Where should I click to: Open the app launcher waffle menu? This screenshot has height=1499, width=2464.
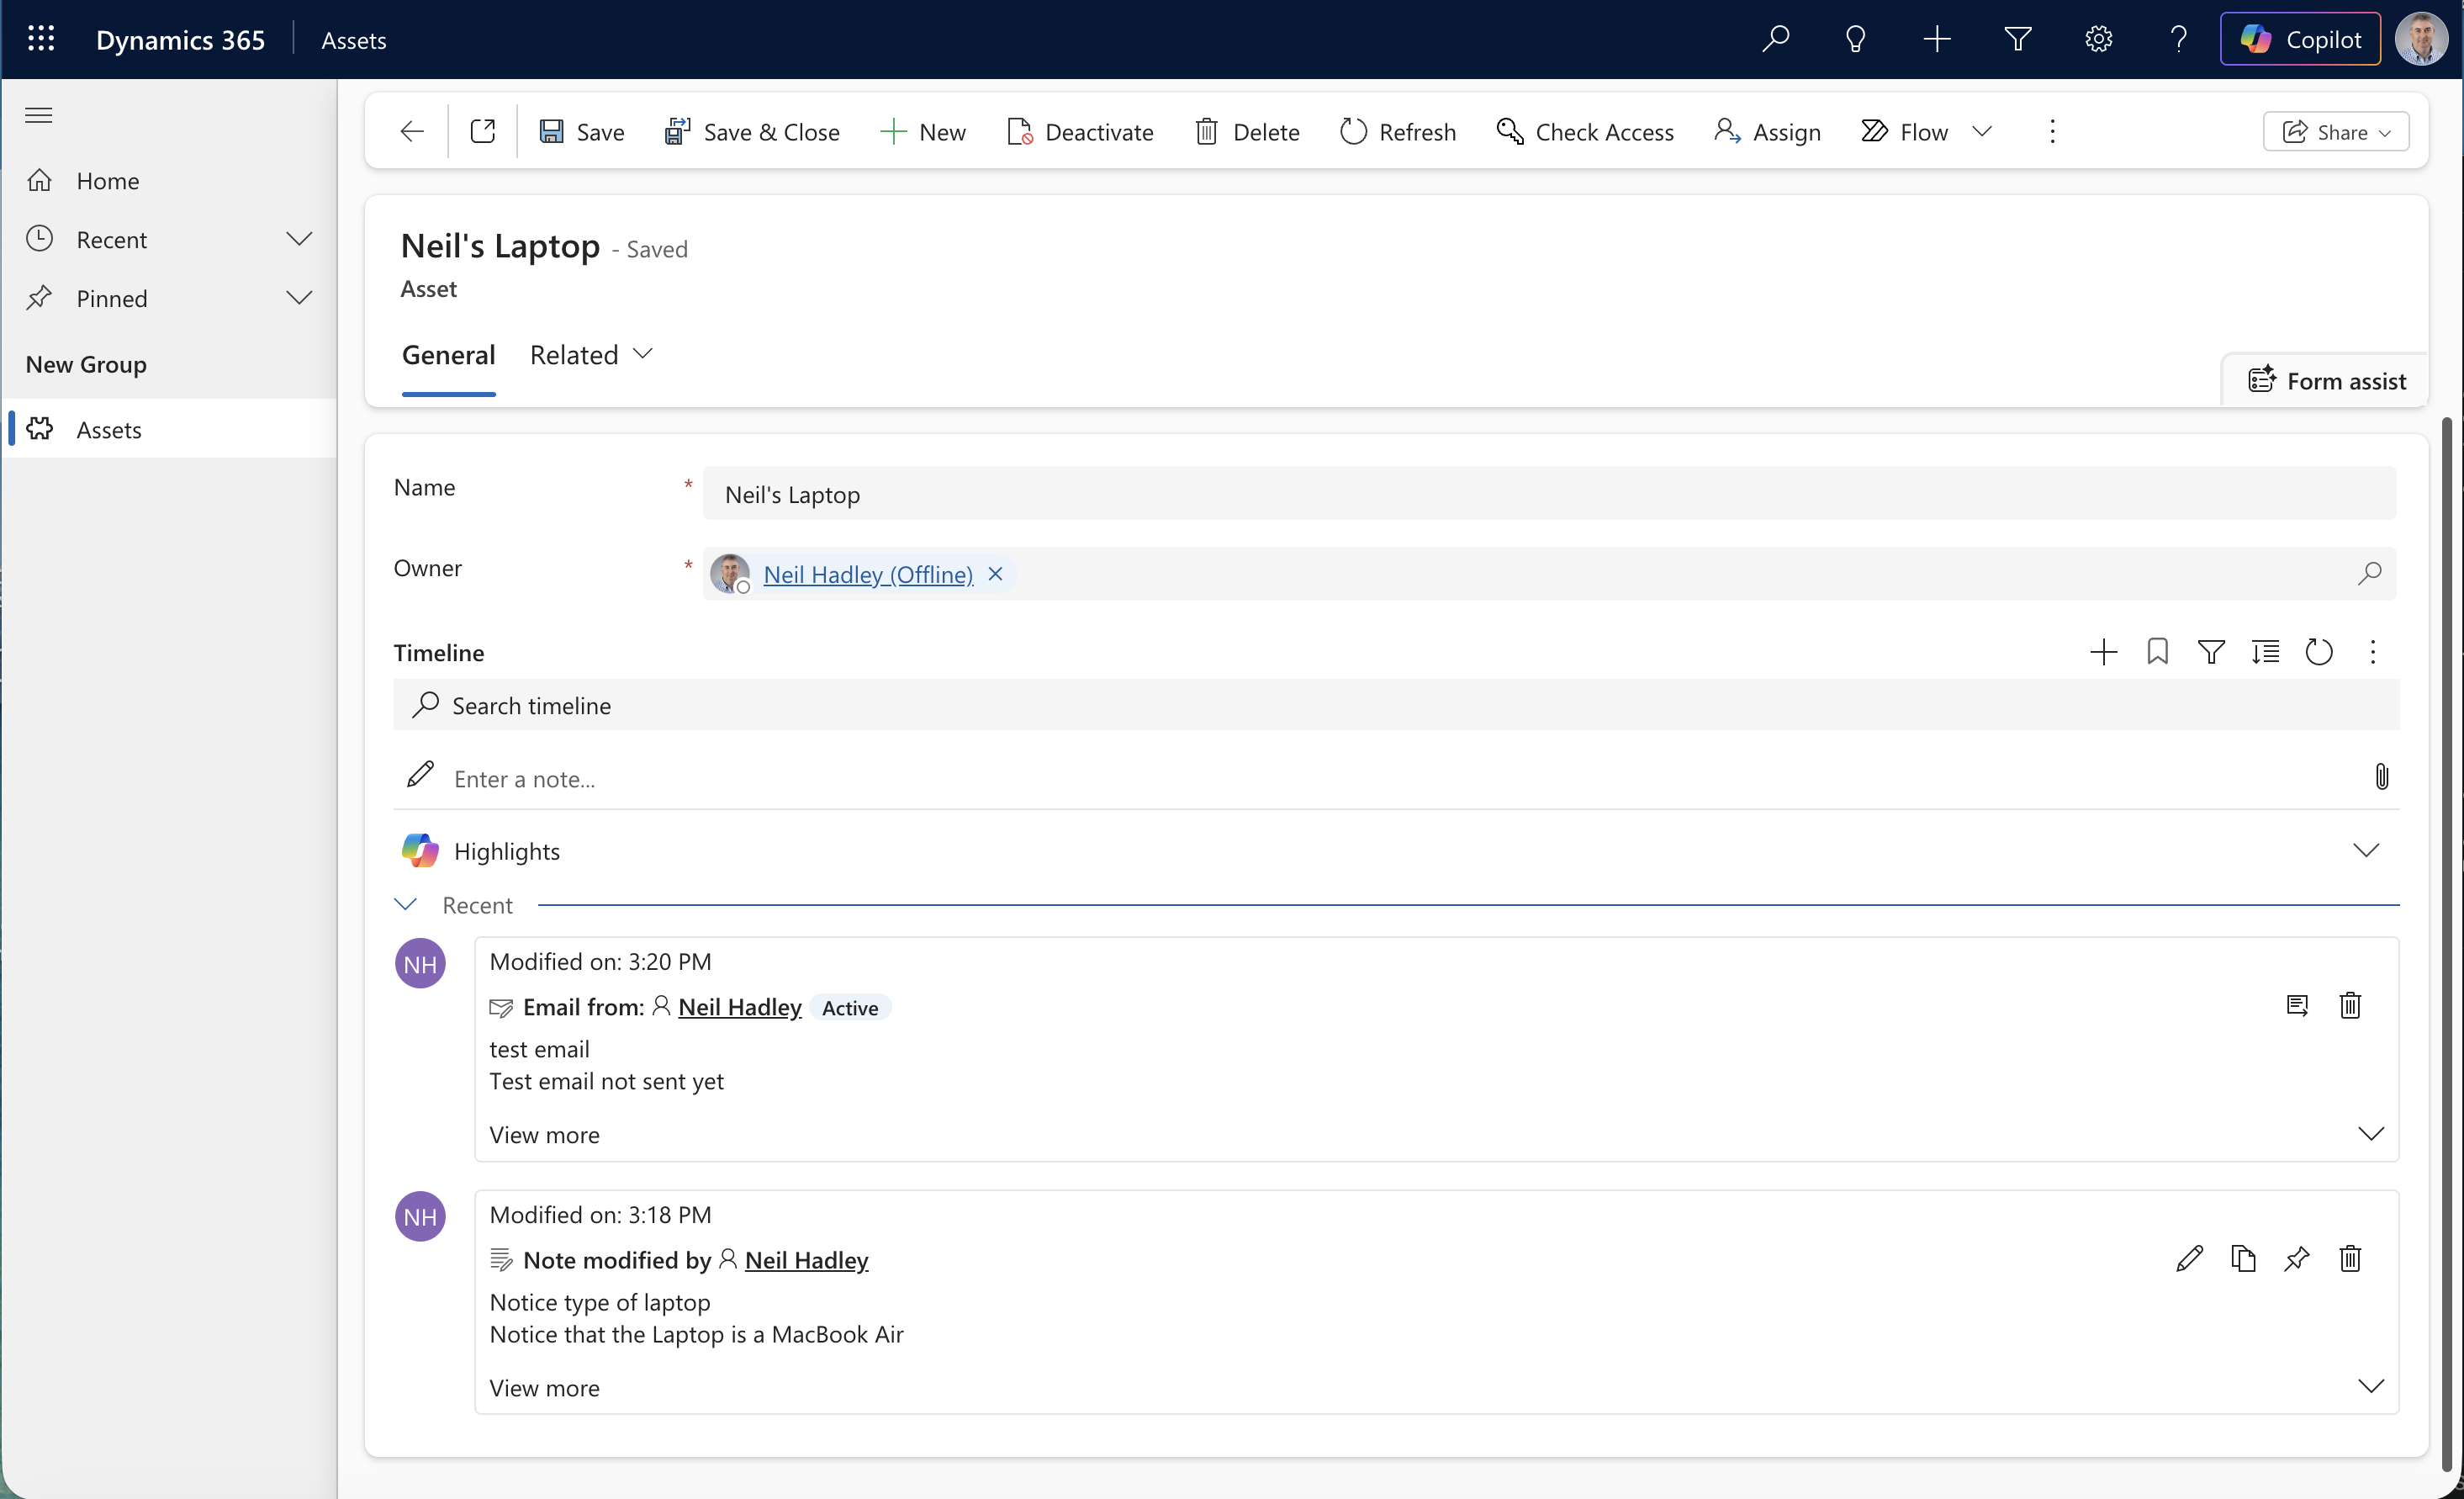click(x=41, y=39)
